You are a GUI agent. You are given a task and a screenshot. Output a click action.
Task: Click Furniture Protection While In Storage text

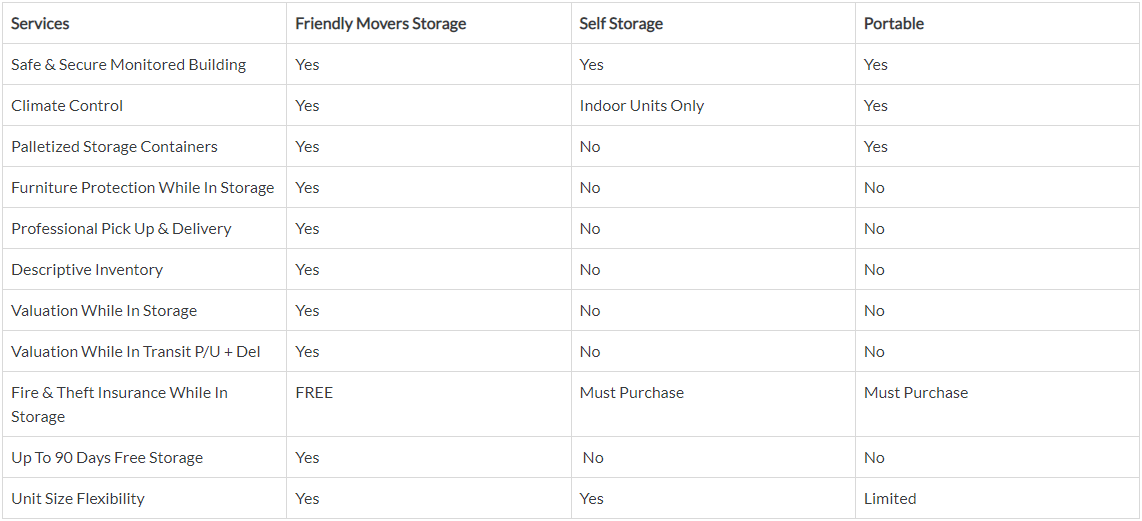(x=143, y=187)
